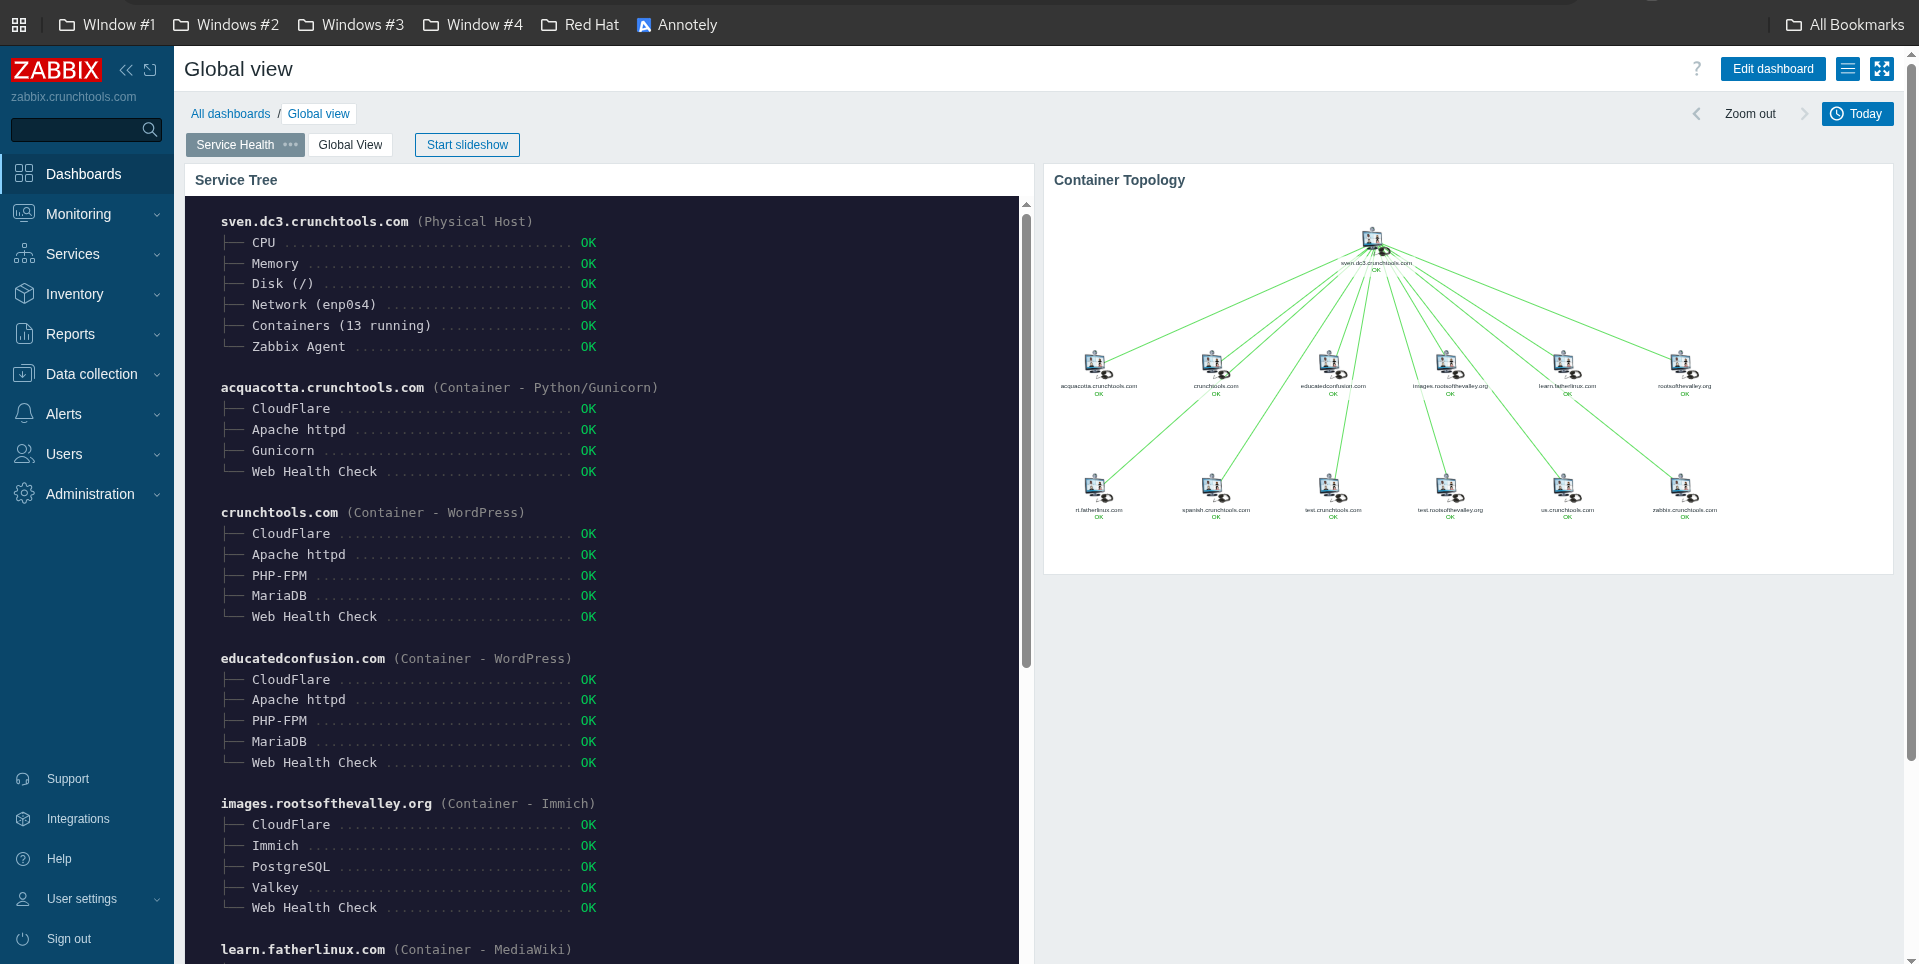Expand the Monitoring submenu chevron
This screenshot has height=964, width=1919.
156,214
